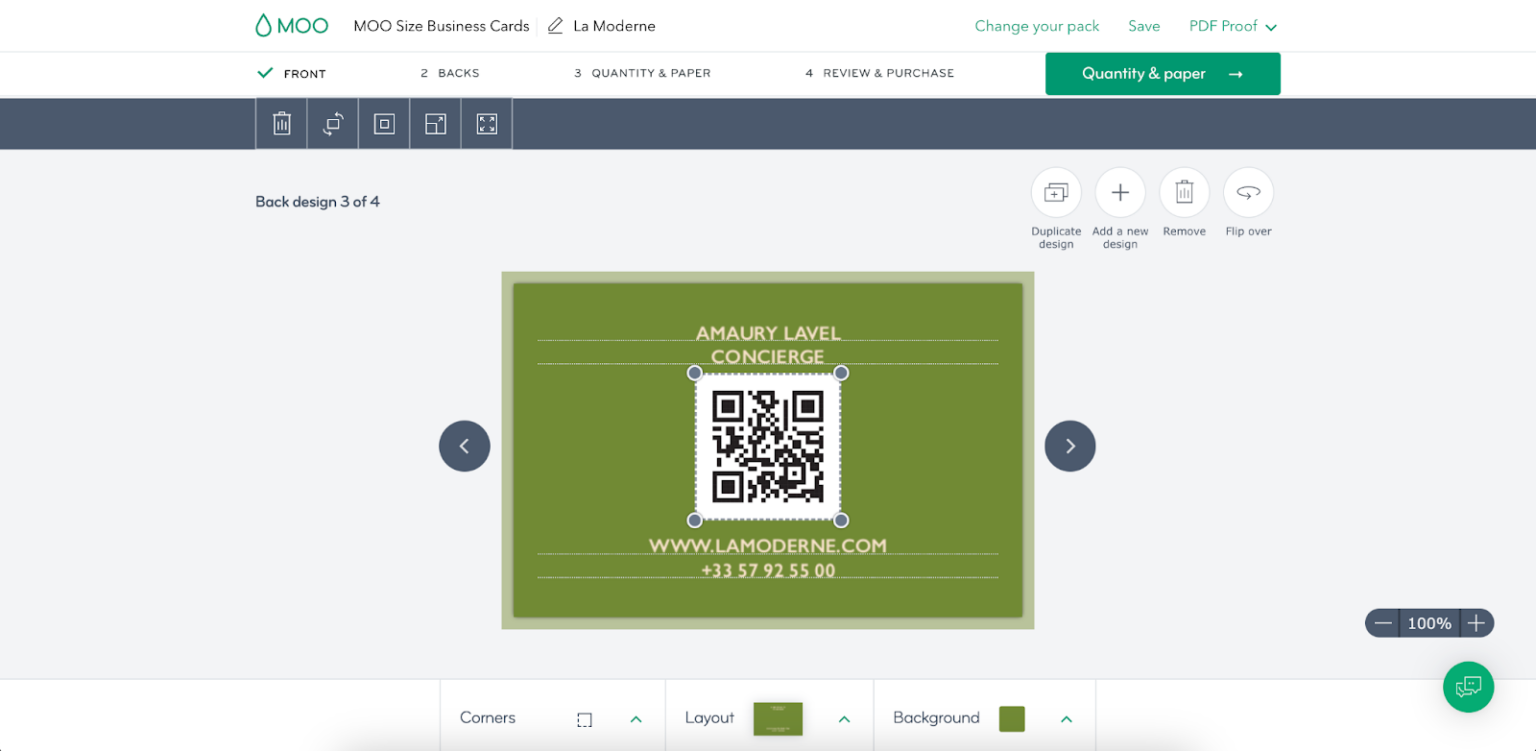Go to the Backs step
Screen dimensions: 1536x751
tap(450, 73)
